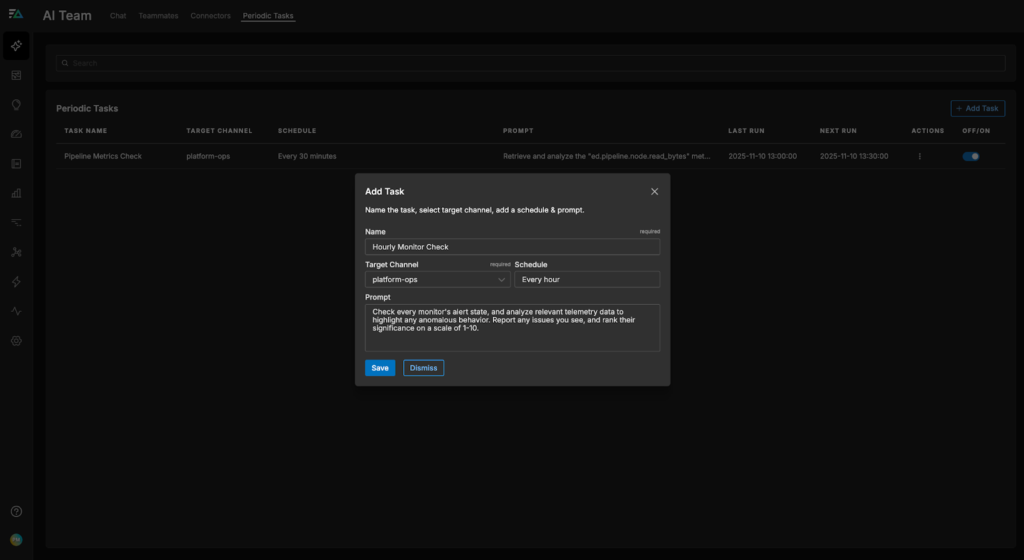Switch to the Chat tab

point(118,16)
